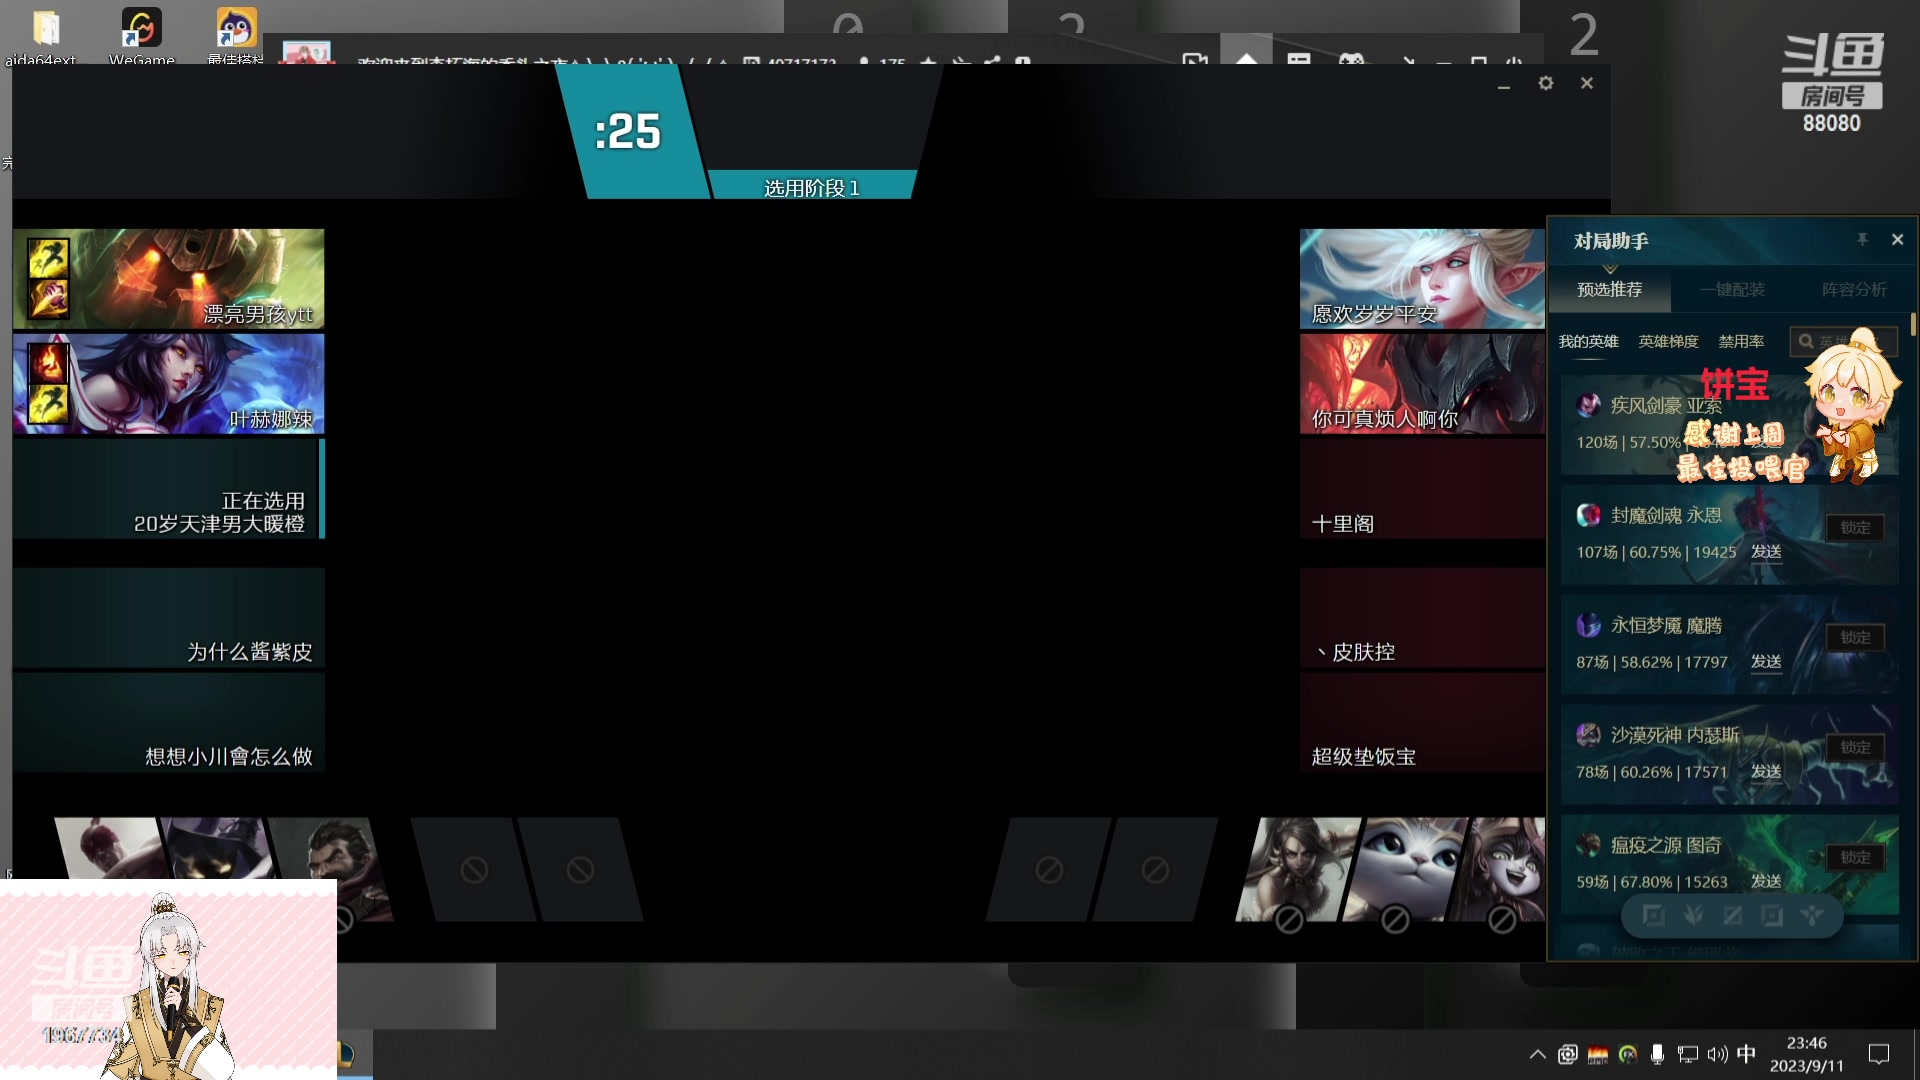
Task: Select the 叶赫娜辣 teammate champion card
Action: [169, 384]
